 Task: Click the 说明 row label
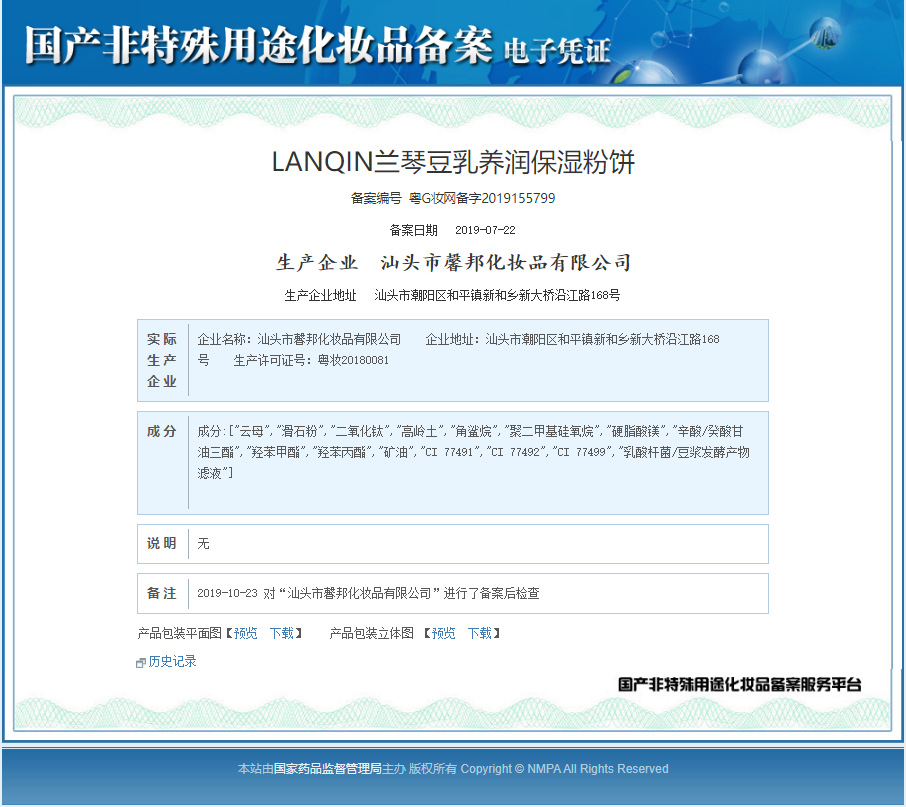(162, 543)
